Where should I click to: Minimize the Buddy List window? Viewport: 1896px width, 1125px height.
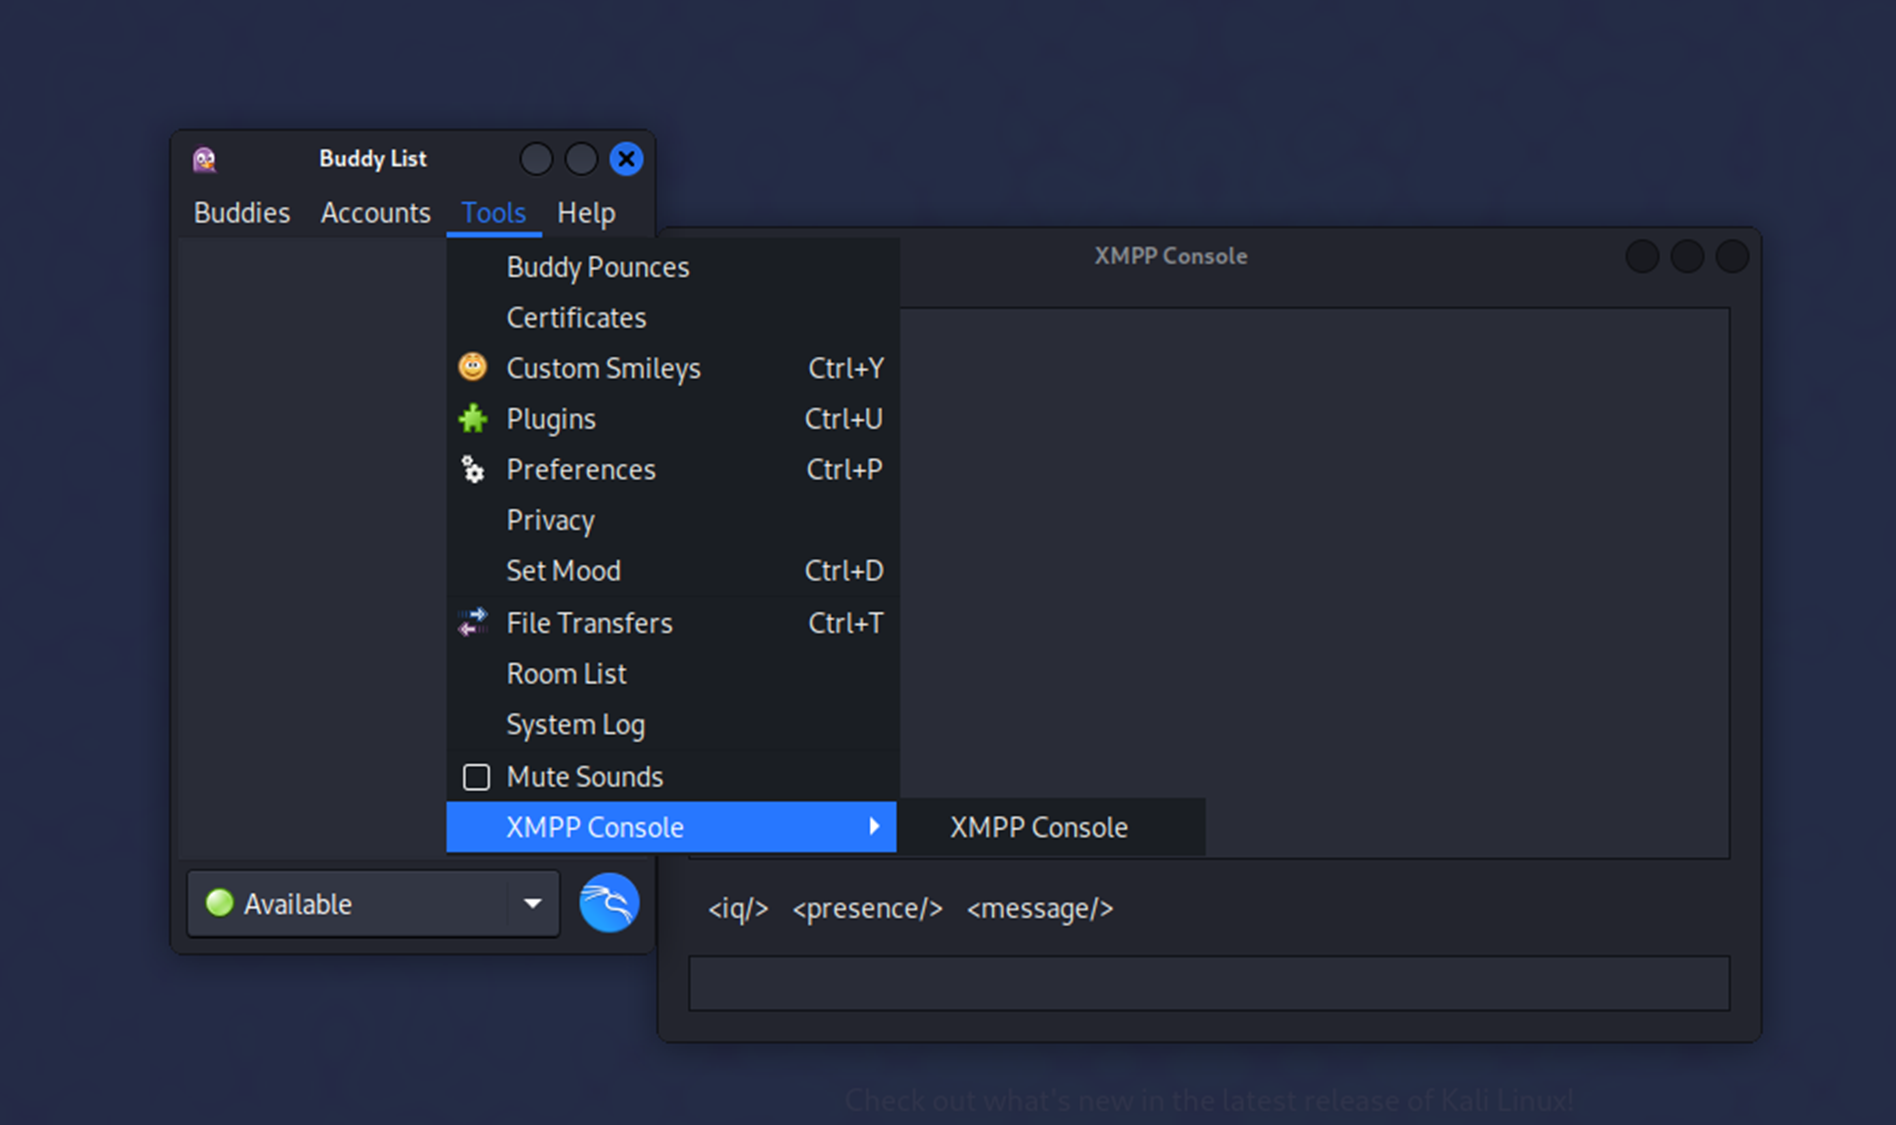coord(536,159)
